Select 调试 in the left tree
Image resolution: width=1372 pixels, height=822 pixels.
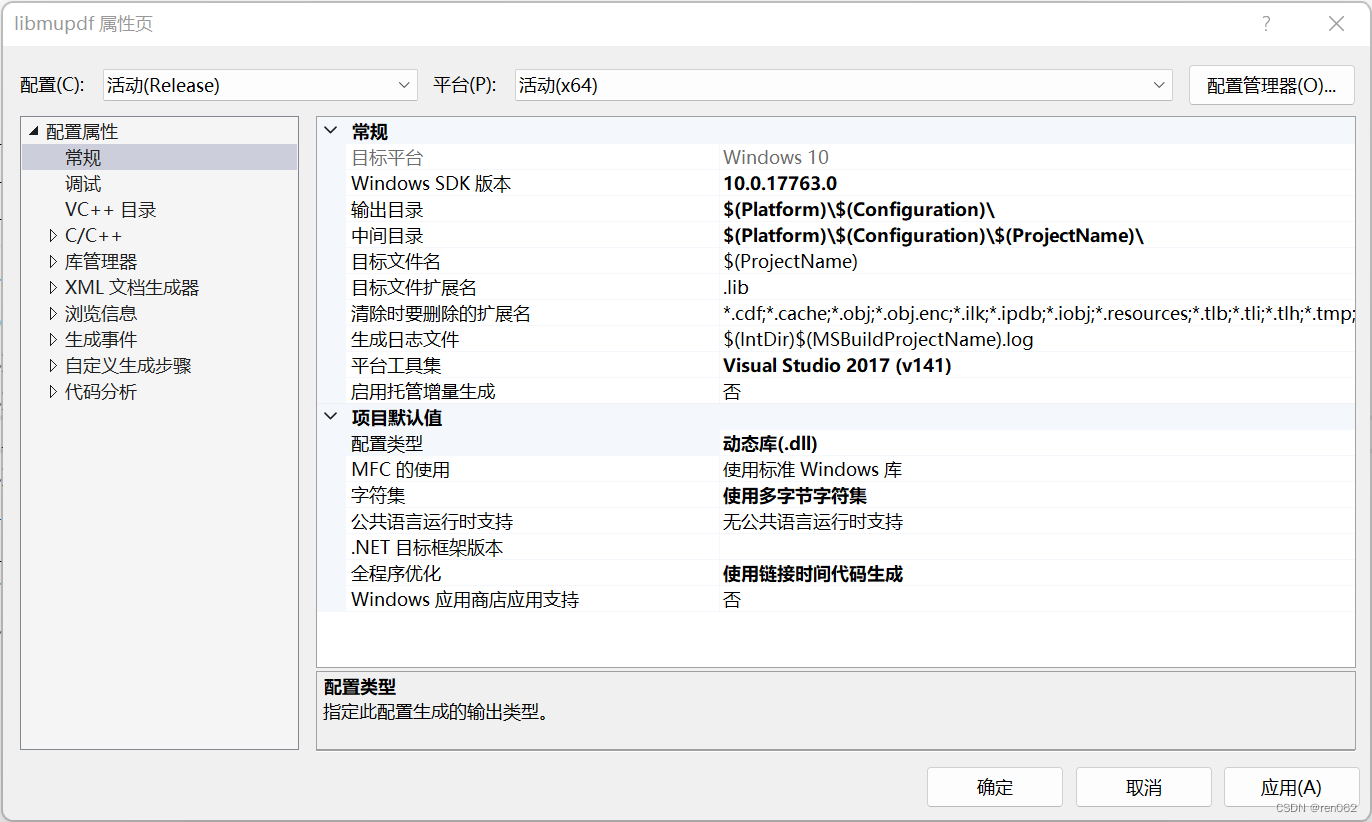[x=83, y=183]
